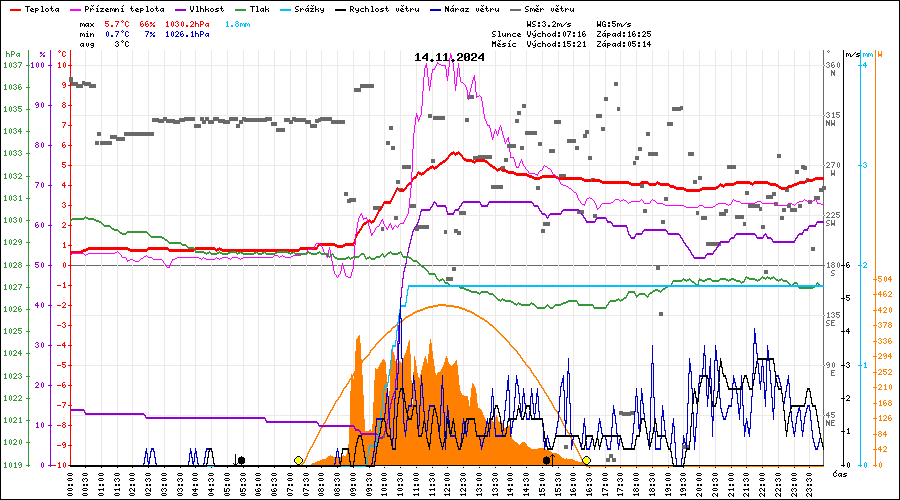Click the black moonset marker near 05:30
The width and height of the screenshot is (900, 500).
(241, 460)
